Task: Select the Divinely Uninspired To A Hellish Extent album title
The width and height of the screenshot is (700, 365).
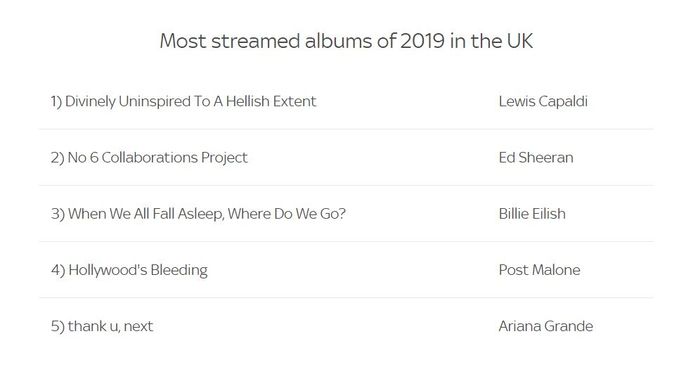Action: 191,102
